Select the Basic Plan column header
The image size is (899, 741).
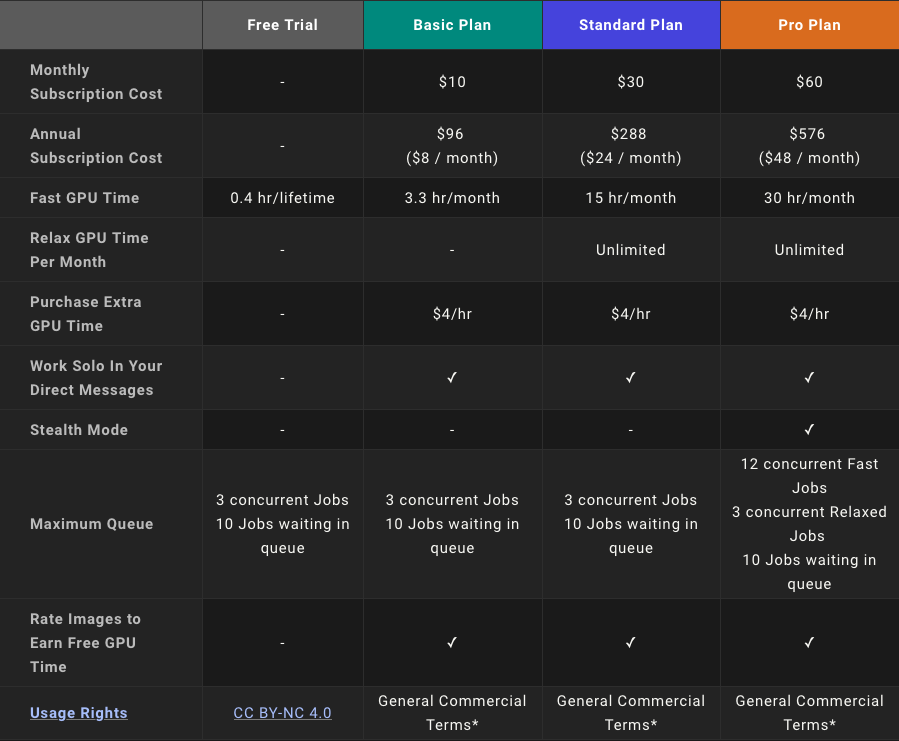452,25
